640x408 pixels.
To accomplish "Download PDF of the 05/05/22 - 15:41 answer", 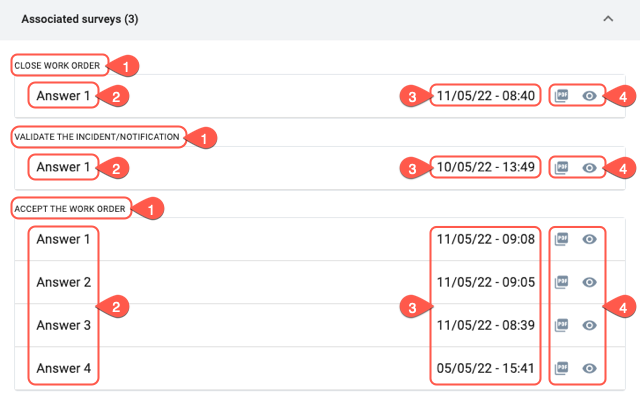I will pos(561,368).
